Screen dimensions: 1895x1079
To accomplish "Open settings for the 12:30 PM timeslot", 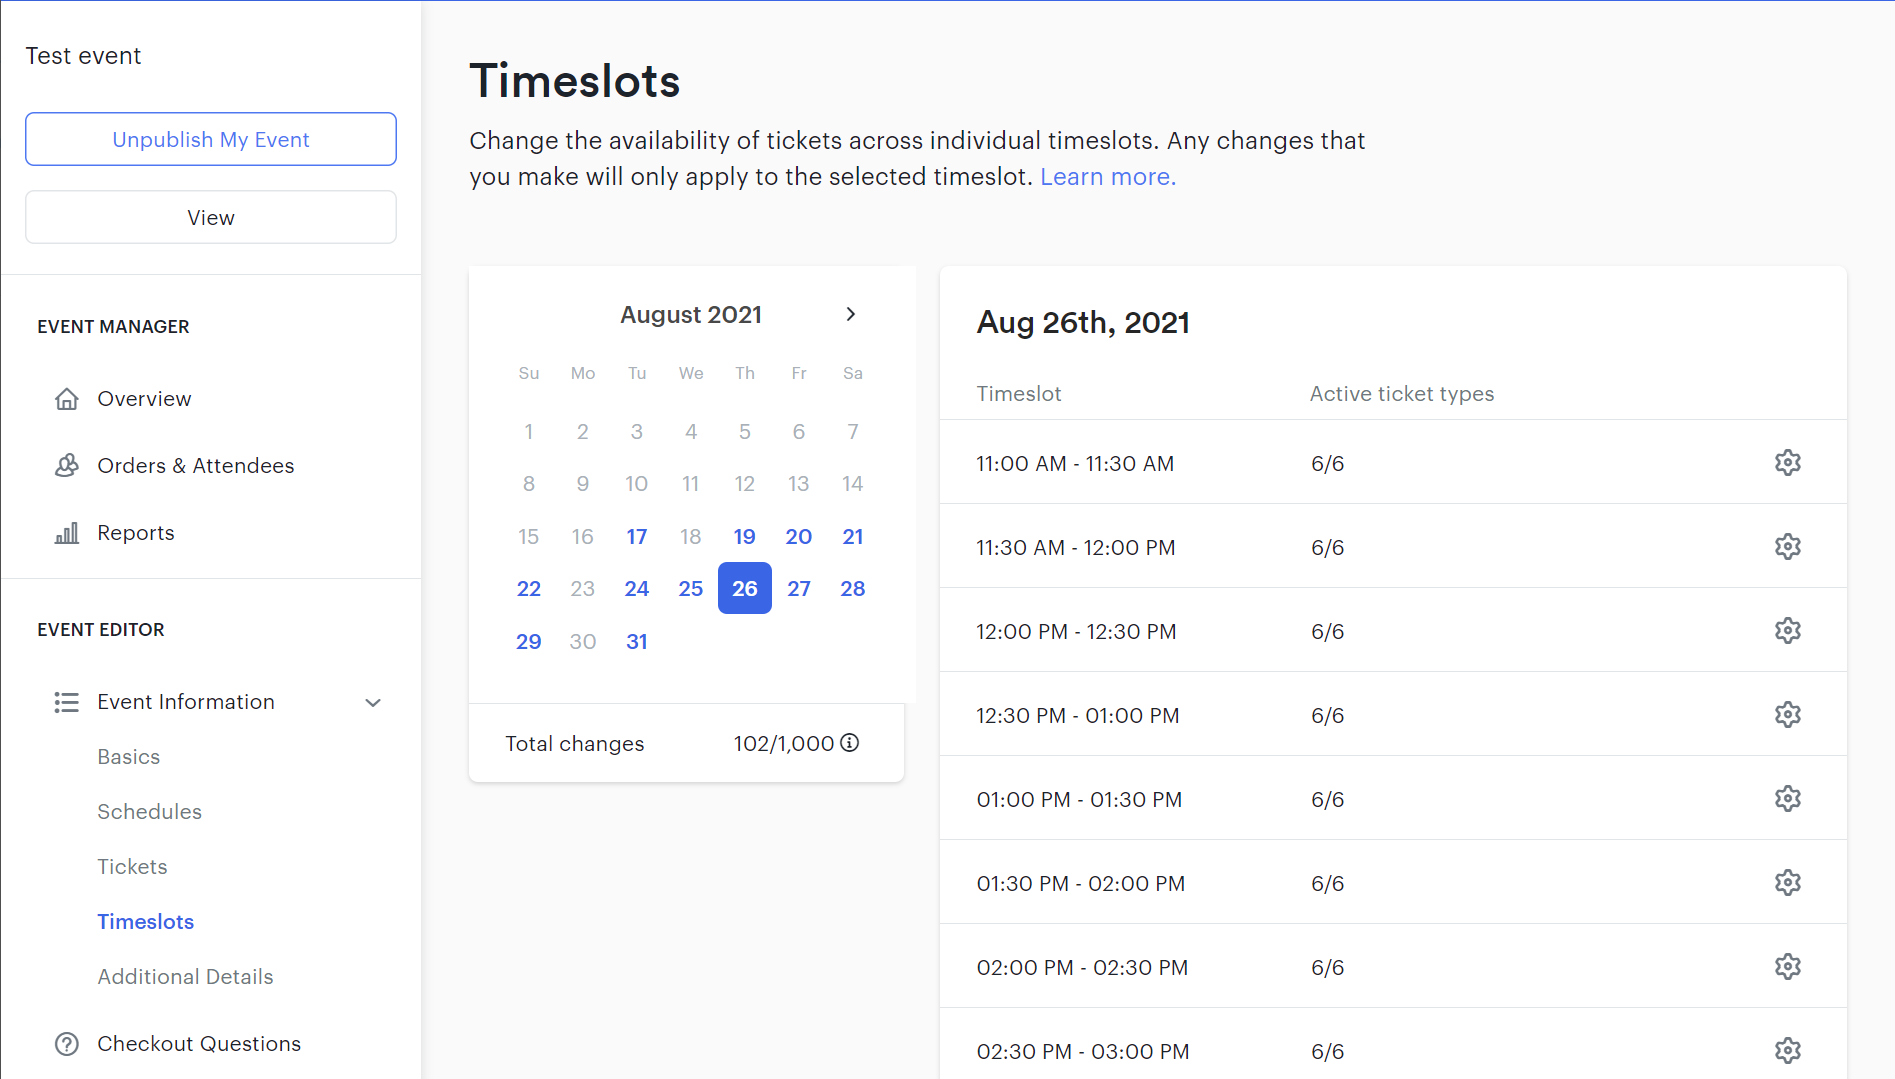I will pos(1787,714).
